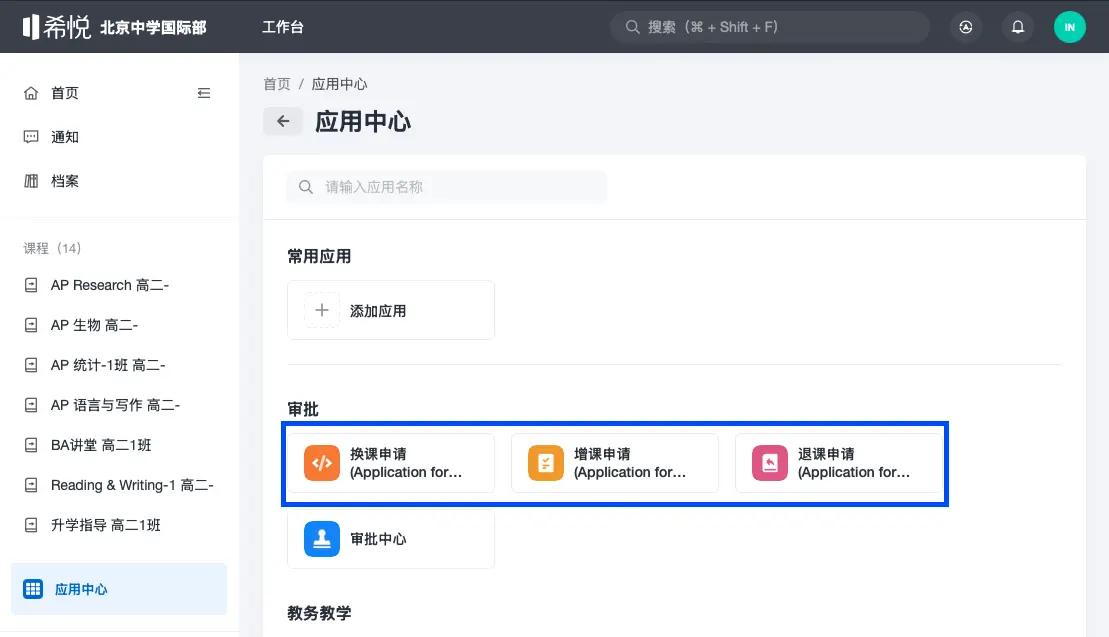Image resolution: width=1109 pixels, height=637 pixels.
Task: Open 通知 from the sidebar
Action: (x=63, y=136)
